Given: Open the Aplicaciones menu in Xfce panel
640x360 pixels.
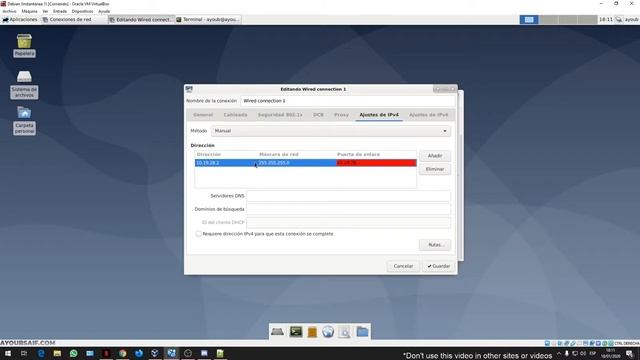Looking at the screenshot, I should 20,19.
